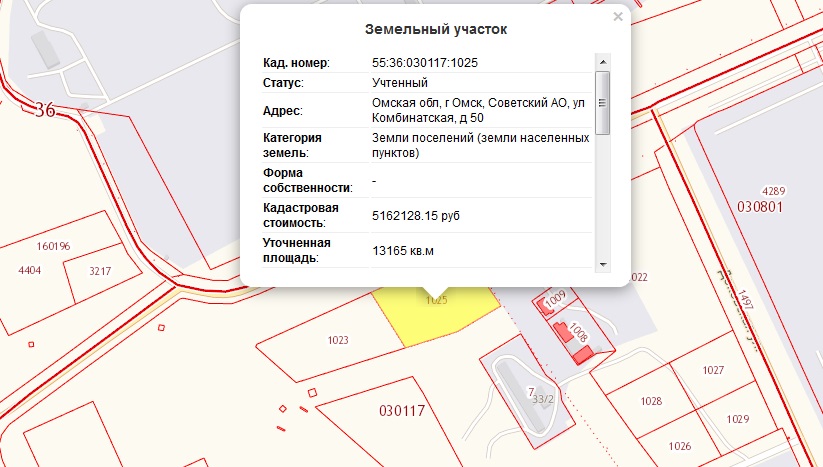This screenshot has height=467, width=823.
Task: Select land parcel 1023 on map
Action: click(338, 341)
